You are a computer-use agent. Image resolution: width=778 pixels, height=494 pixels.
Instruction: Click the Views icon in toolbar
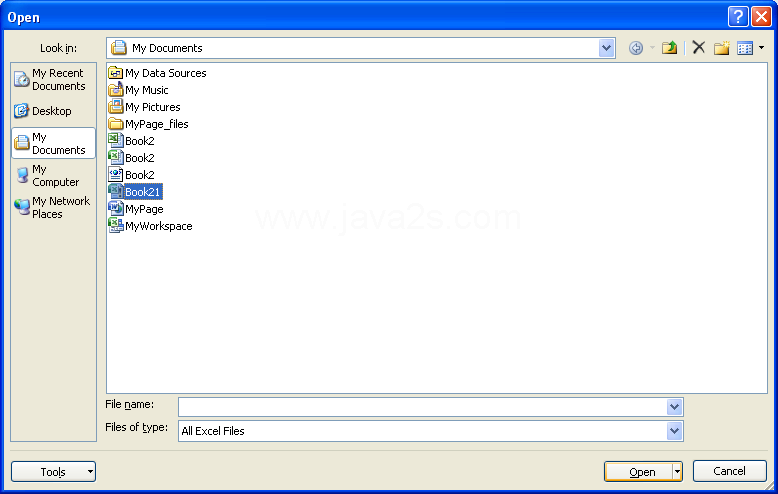(x=745, y=48)
